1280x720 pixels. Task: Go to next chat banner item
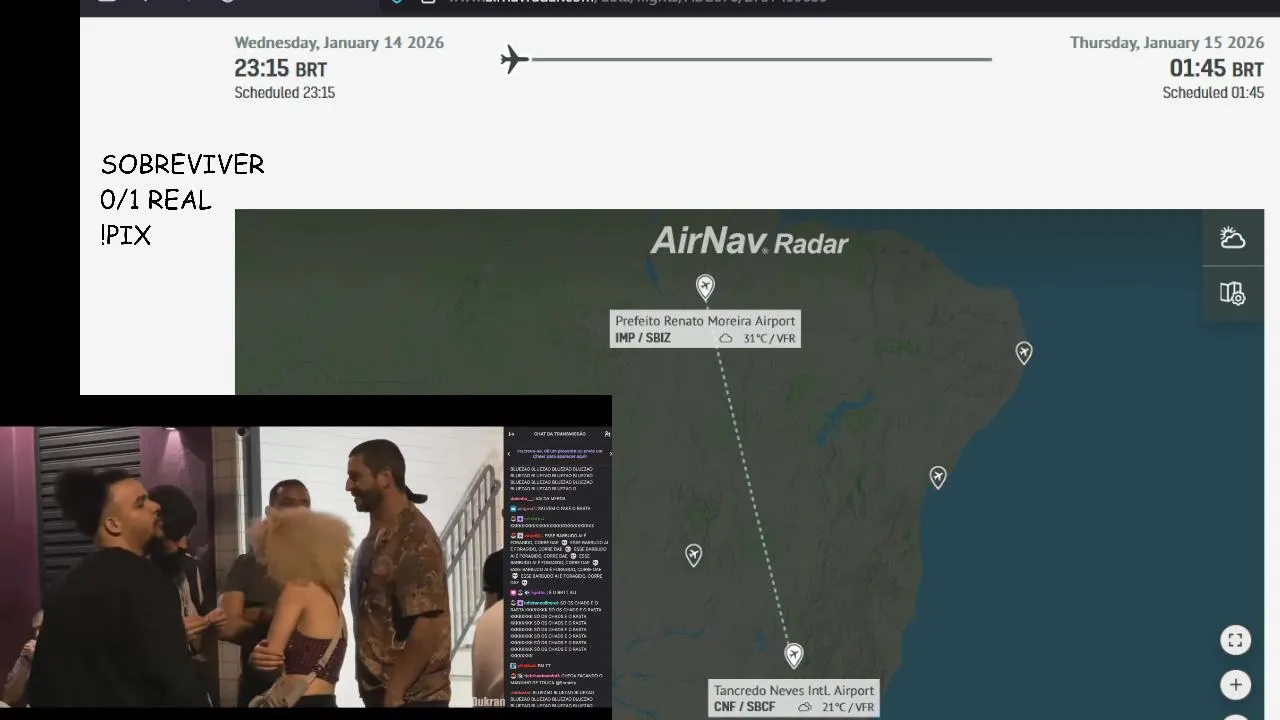(x=609, y=453)
